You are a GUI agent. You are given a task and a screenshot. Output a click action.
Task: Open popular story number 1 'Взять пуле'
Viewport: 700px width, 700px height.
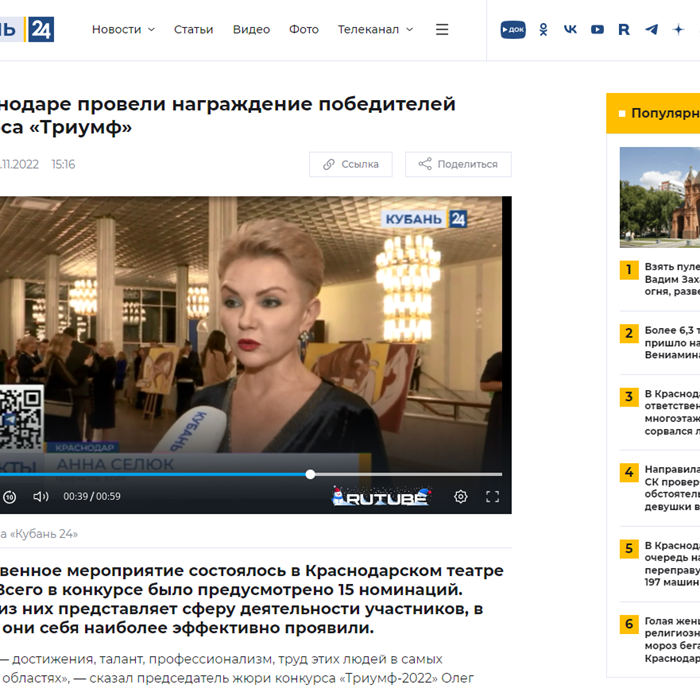click(x=660, y=279)
